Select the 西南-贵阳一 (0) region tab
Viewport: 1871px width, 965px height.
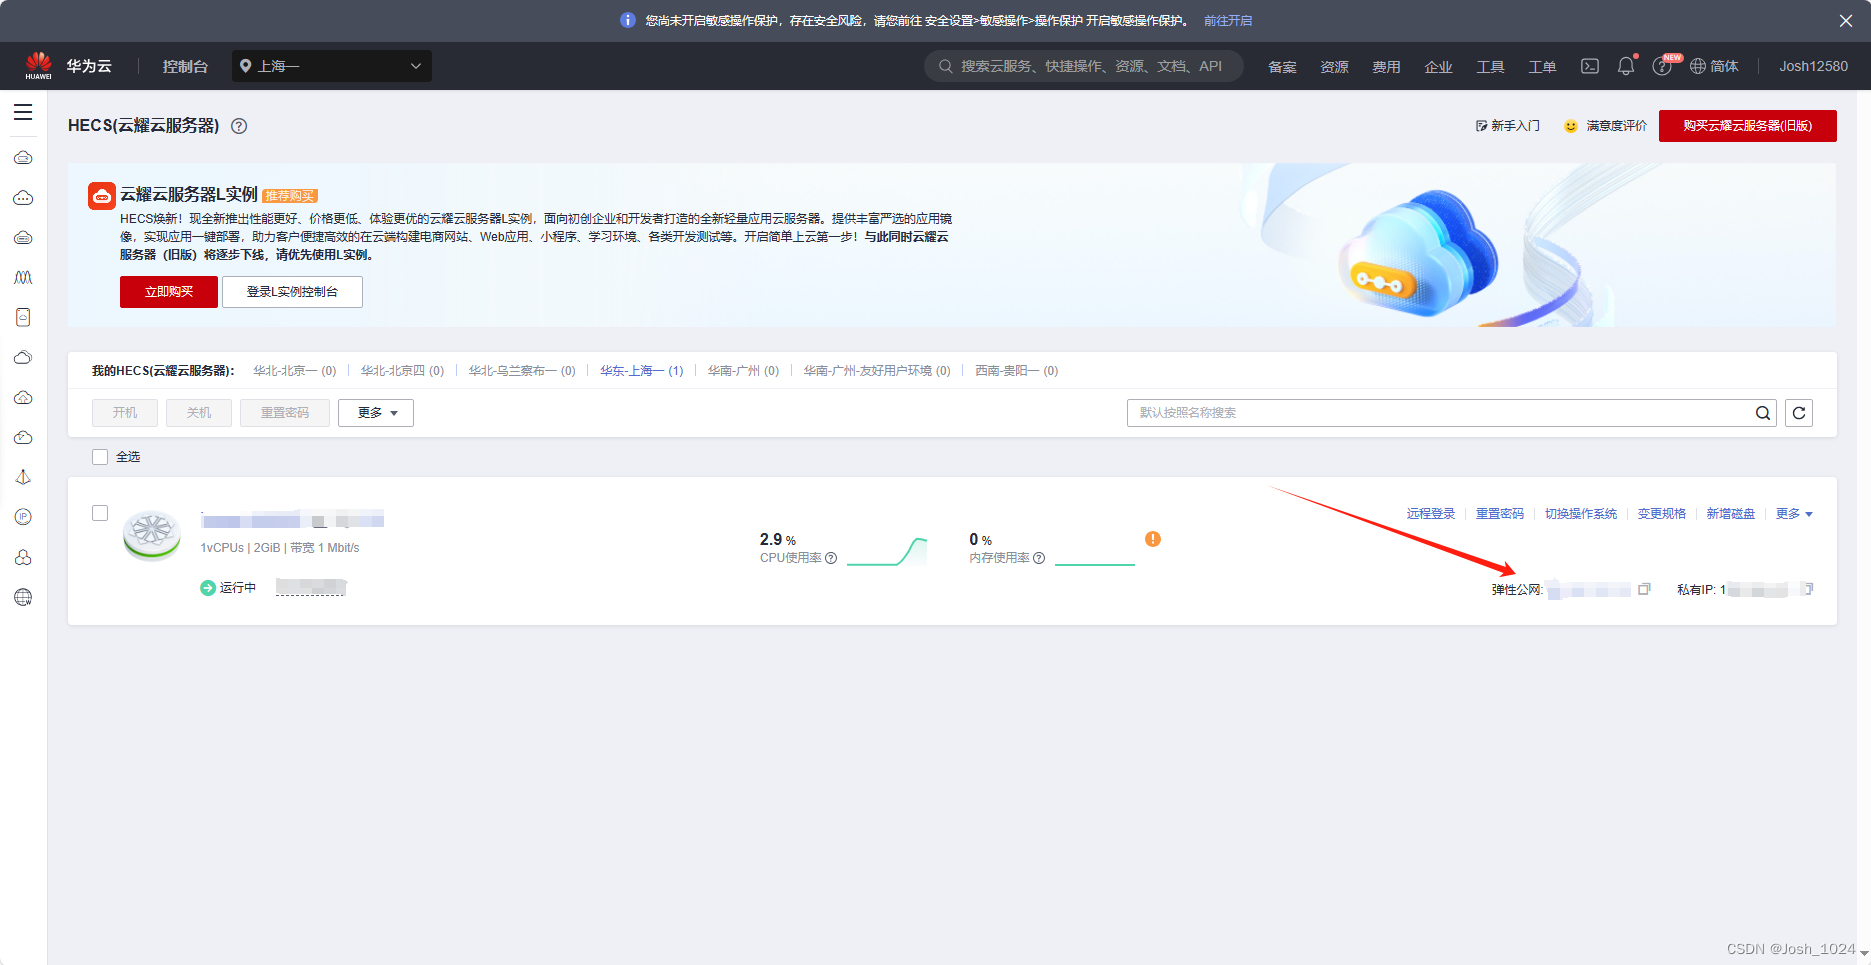pos(1017,371)
